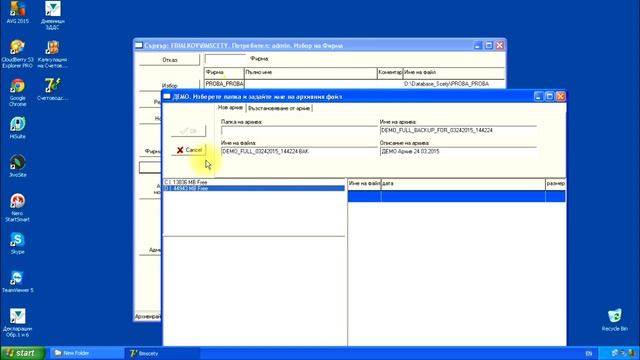
Task: Click the дата column header
Action: coord(463,184)
